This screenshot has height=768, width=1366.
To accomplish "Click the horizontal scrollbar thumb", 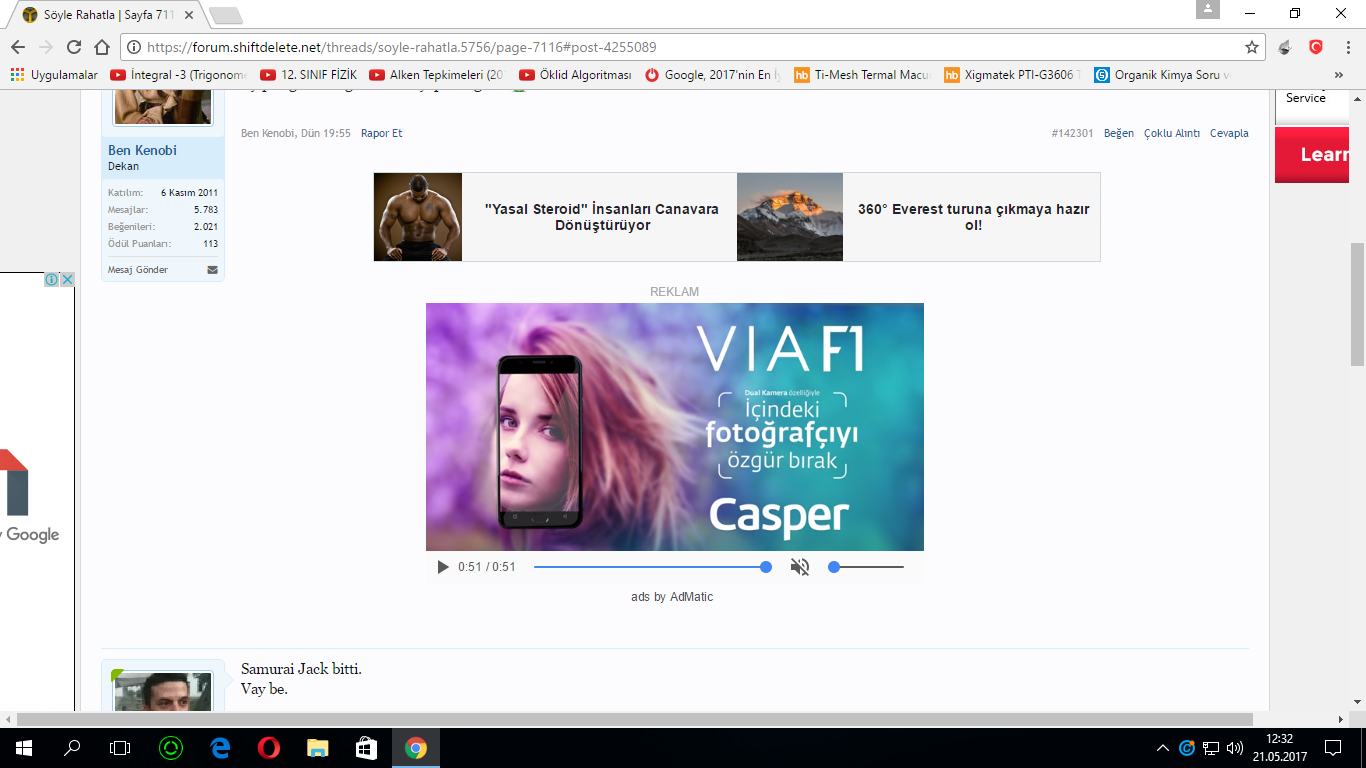I will pos(635,719).
